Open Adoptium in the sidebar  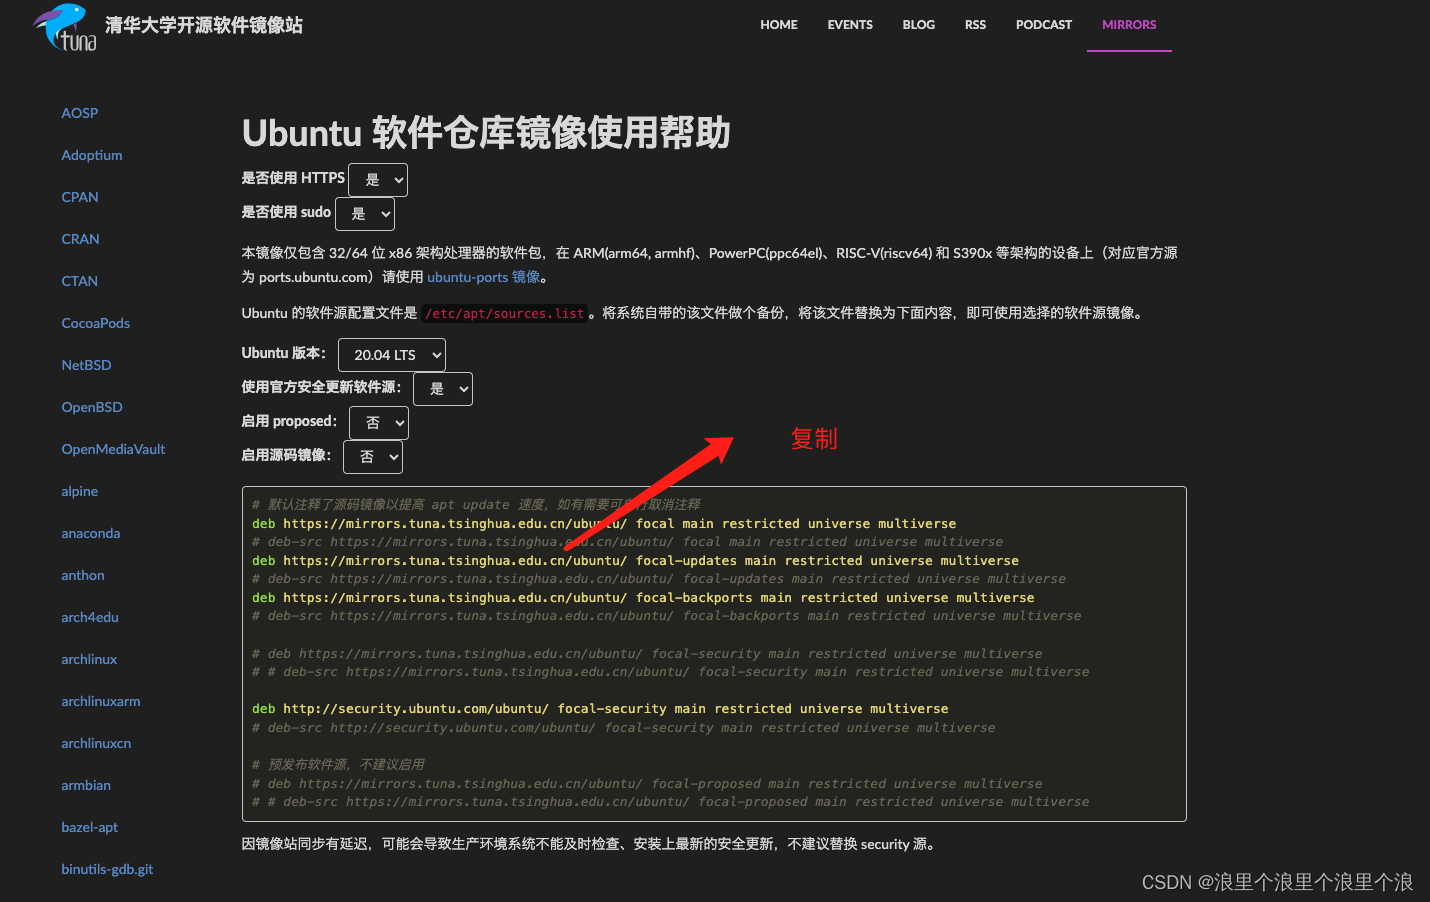(92, 155)
